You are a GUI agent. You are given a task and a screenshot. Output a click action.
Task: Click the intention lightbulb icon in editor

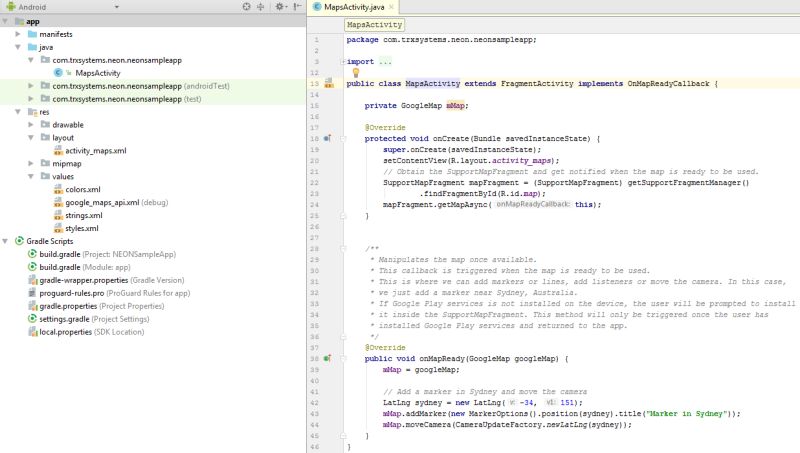click(356, 73)
